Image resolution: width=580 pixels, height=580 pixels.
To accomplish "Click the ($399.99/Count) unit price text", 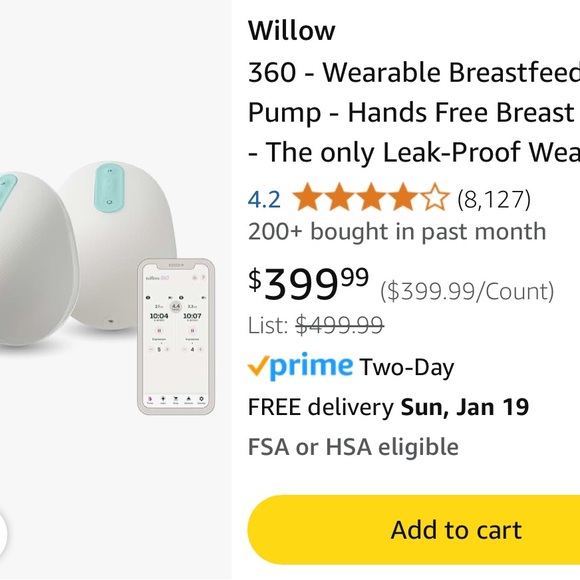I will tap(467, 291).
